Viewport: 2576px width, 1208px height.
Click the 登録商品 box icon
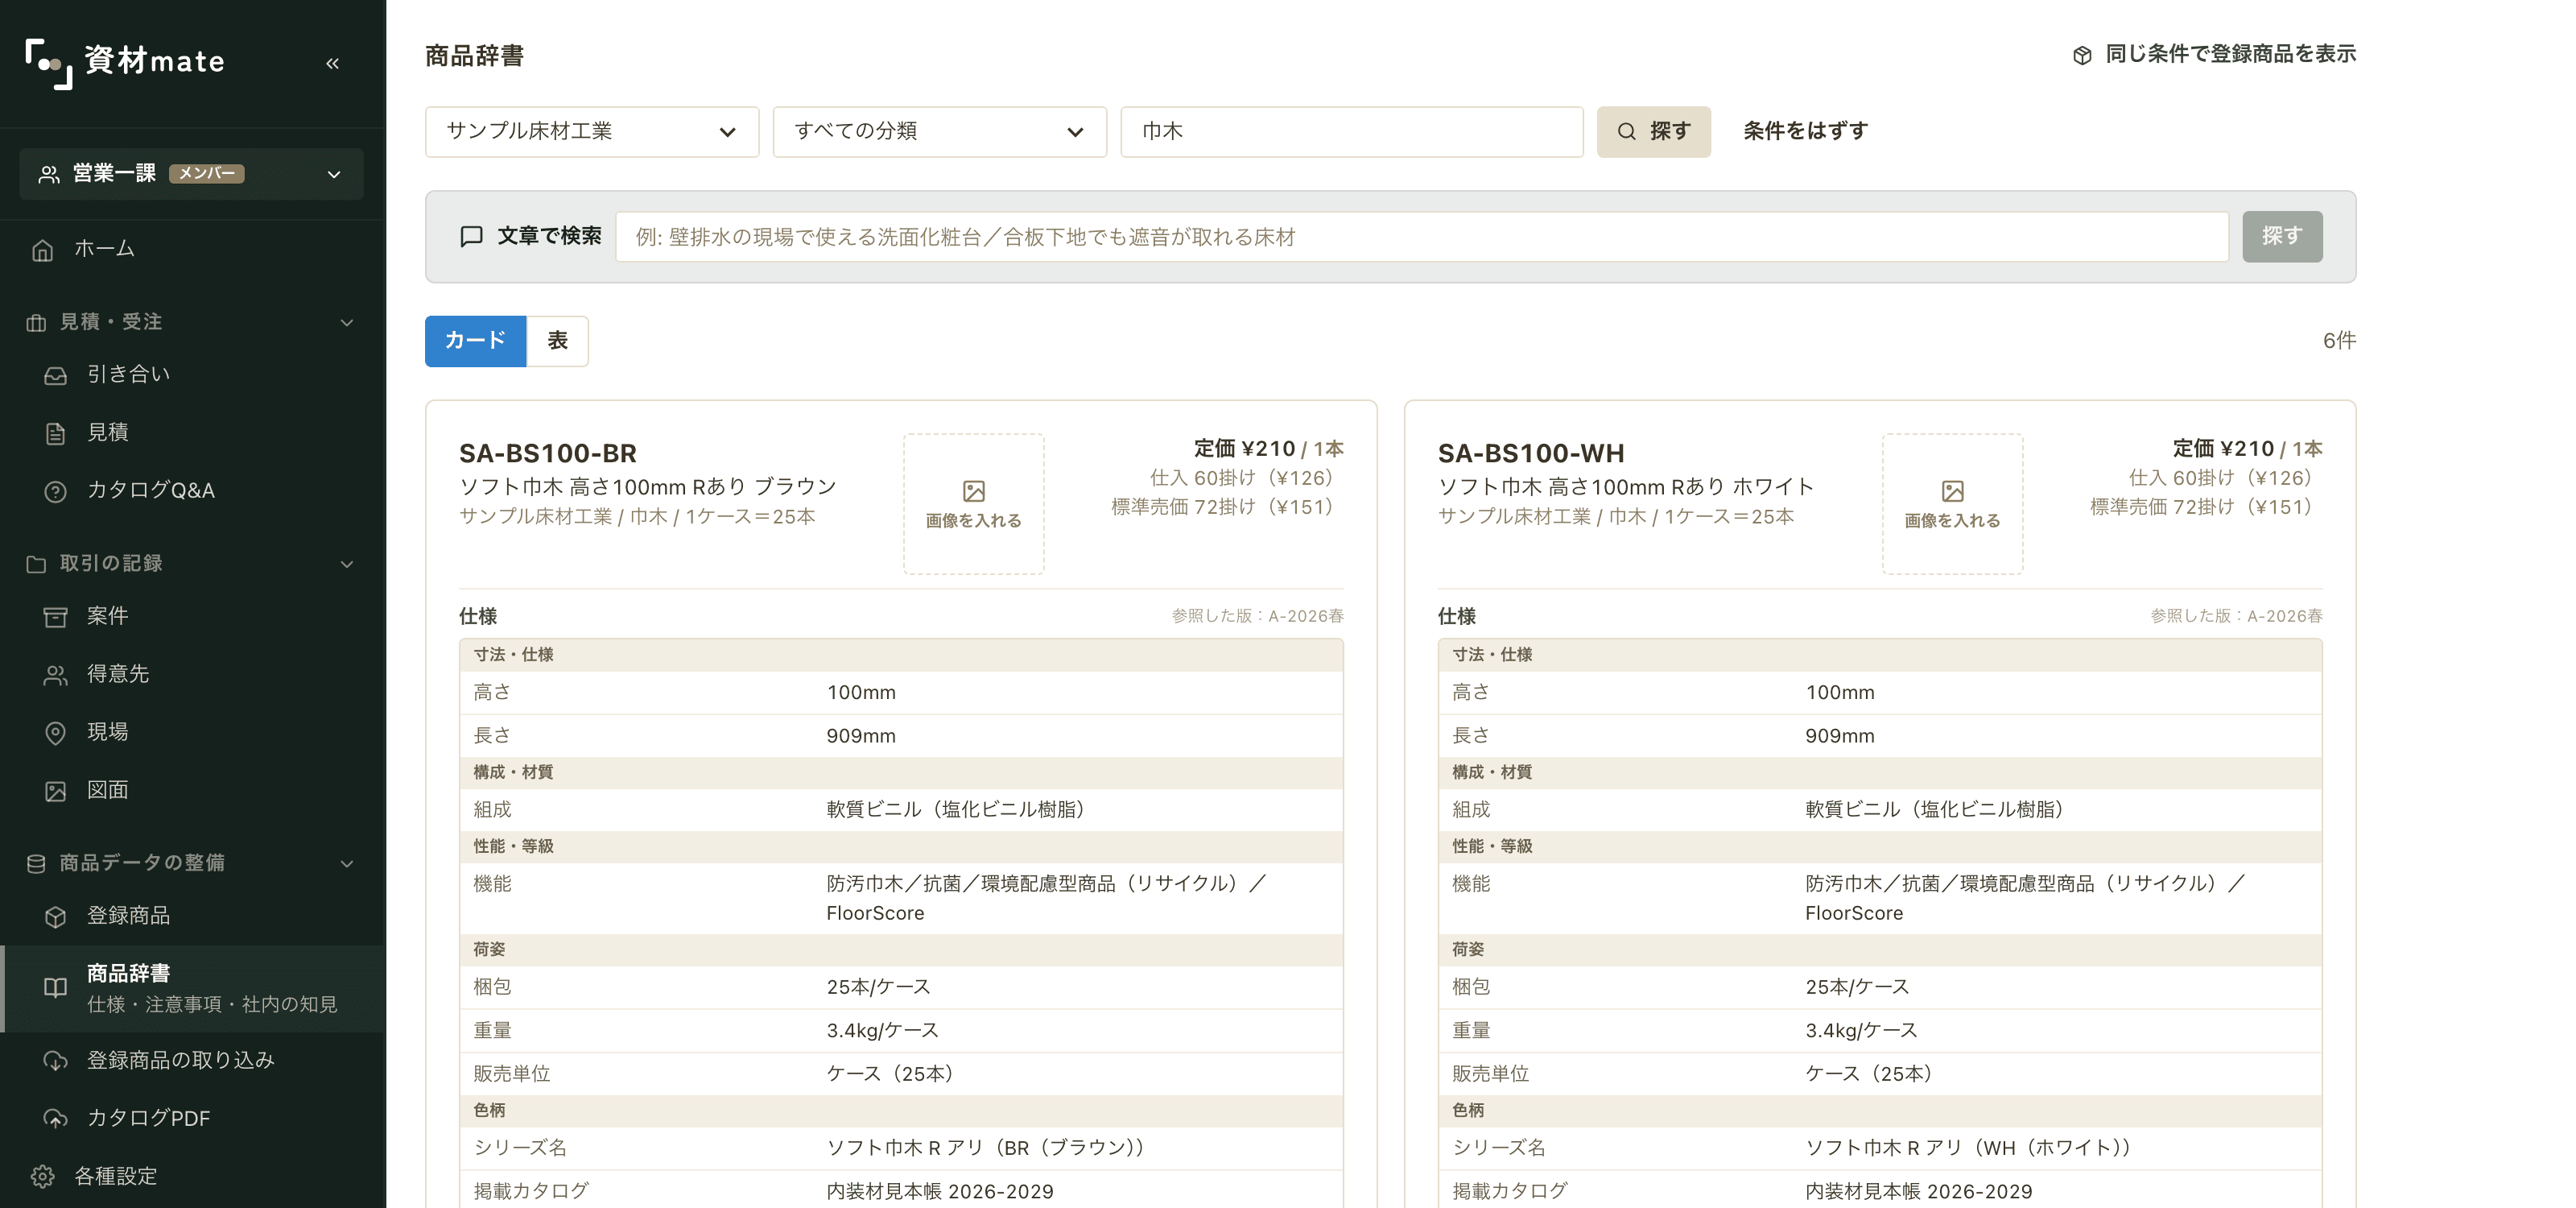tap(56, 916)
